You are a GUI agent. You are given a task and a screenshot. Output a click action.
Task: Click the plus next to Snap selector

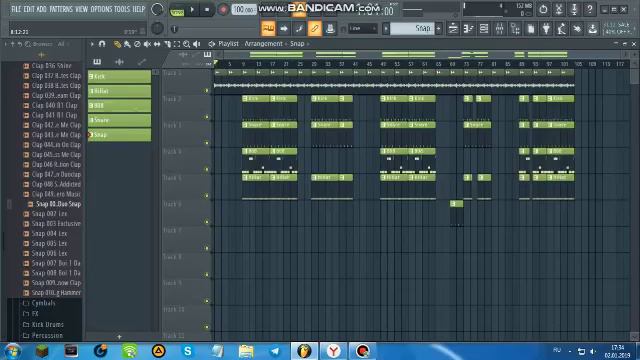[439, 29]
